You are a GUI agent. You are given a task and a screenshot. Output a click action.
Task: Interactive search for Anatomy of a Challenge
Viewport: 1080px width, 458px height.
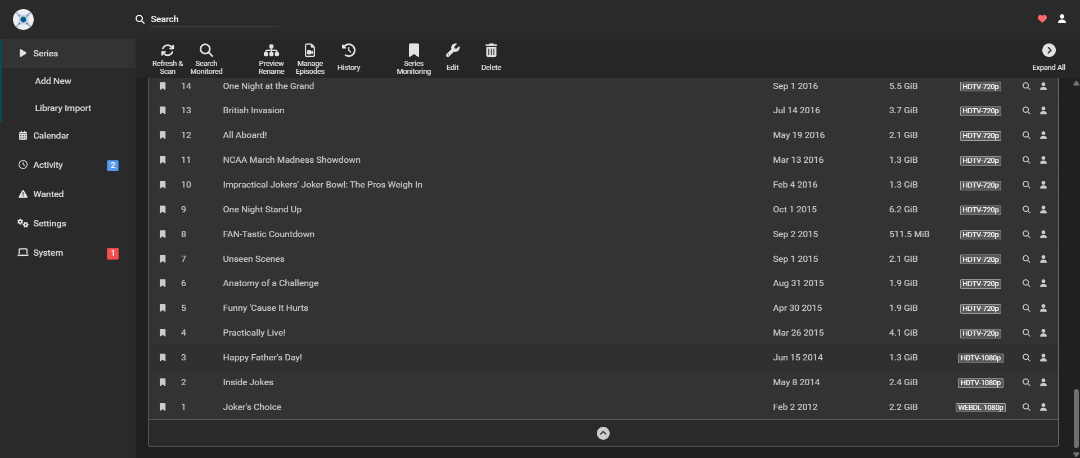[1043, 283]
